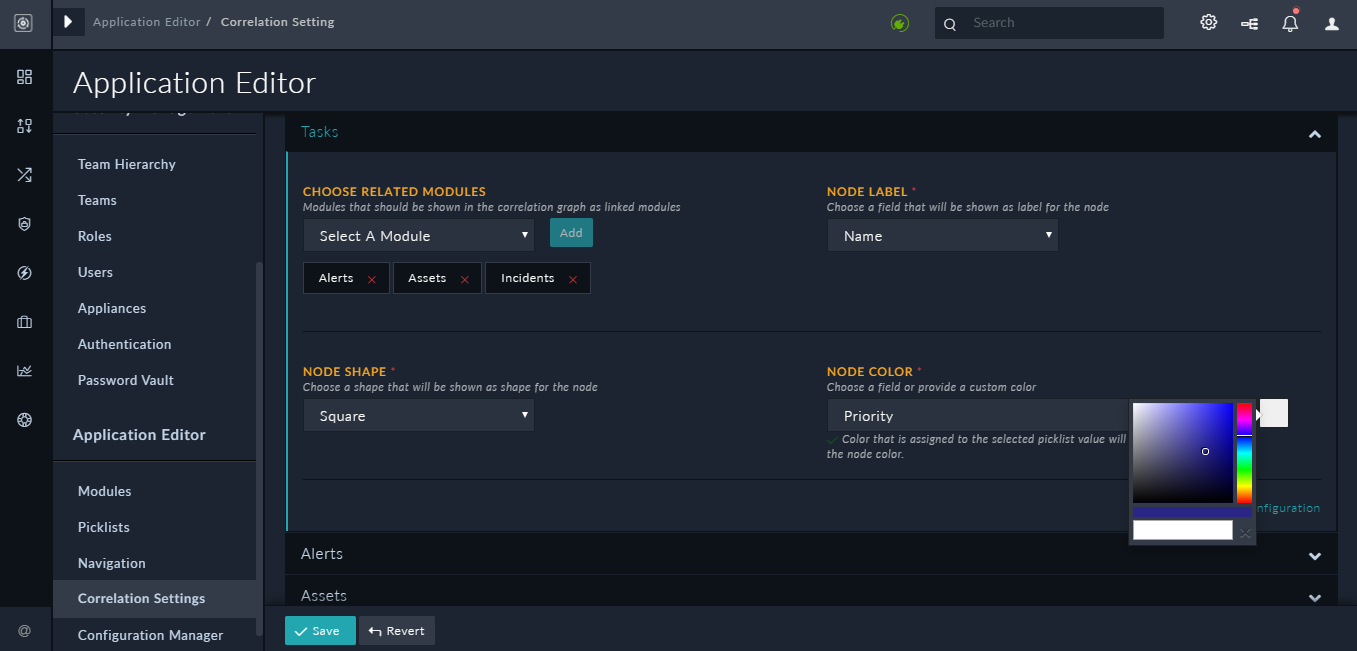Image resolution: width=1357 pixels, height=651 pixels.
Task: Open the shield security icon in sidebar
Action: [24, 223]
